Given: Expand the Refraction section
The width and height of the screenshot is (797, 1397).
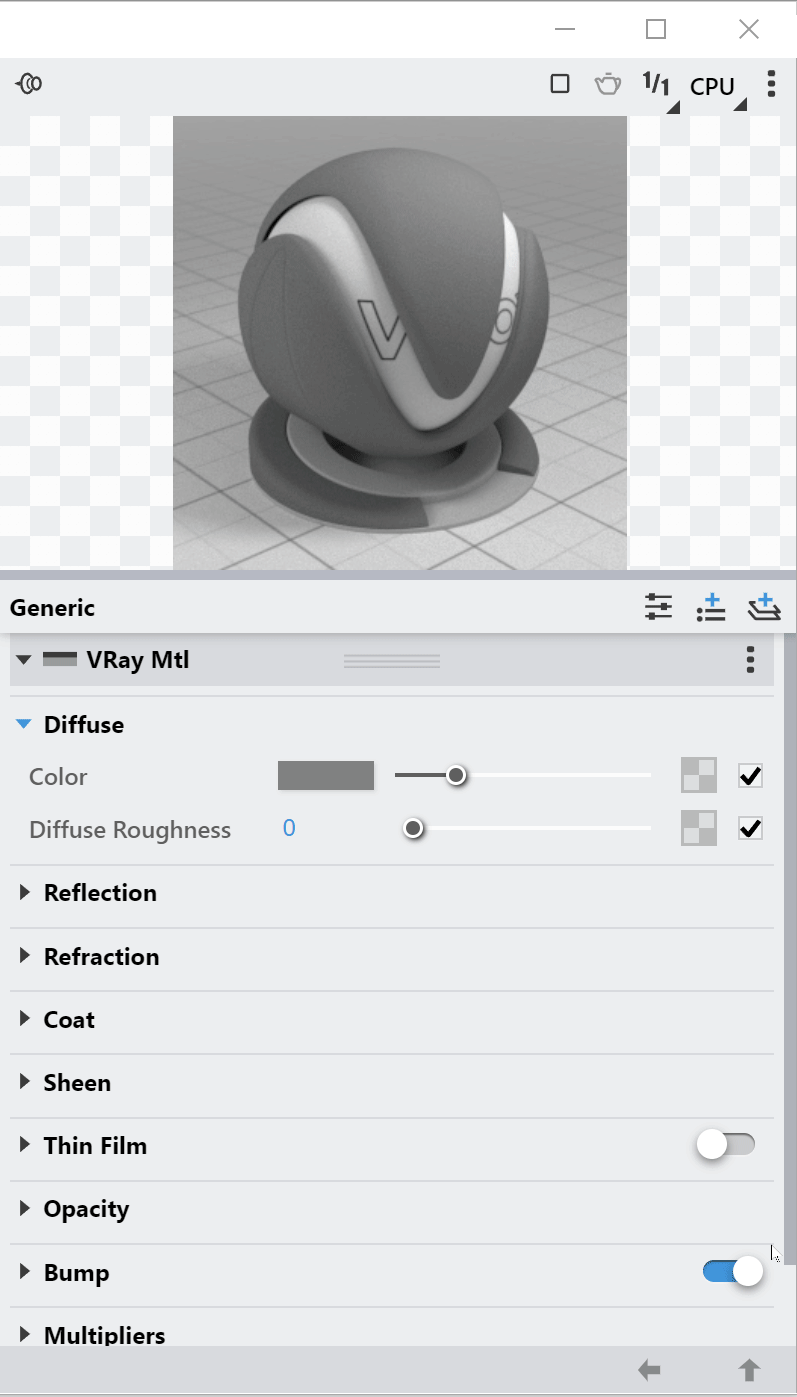Looking at the screenshot, I should [25, 956].
